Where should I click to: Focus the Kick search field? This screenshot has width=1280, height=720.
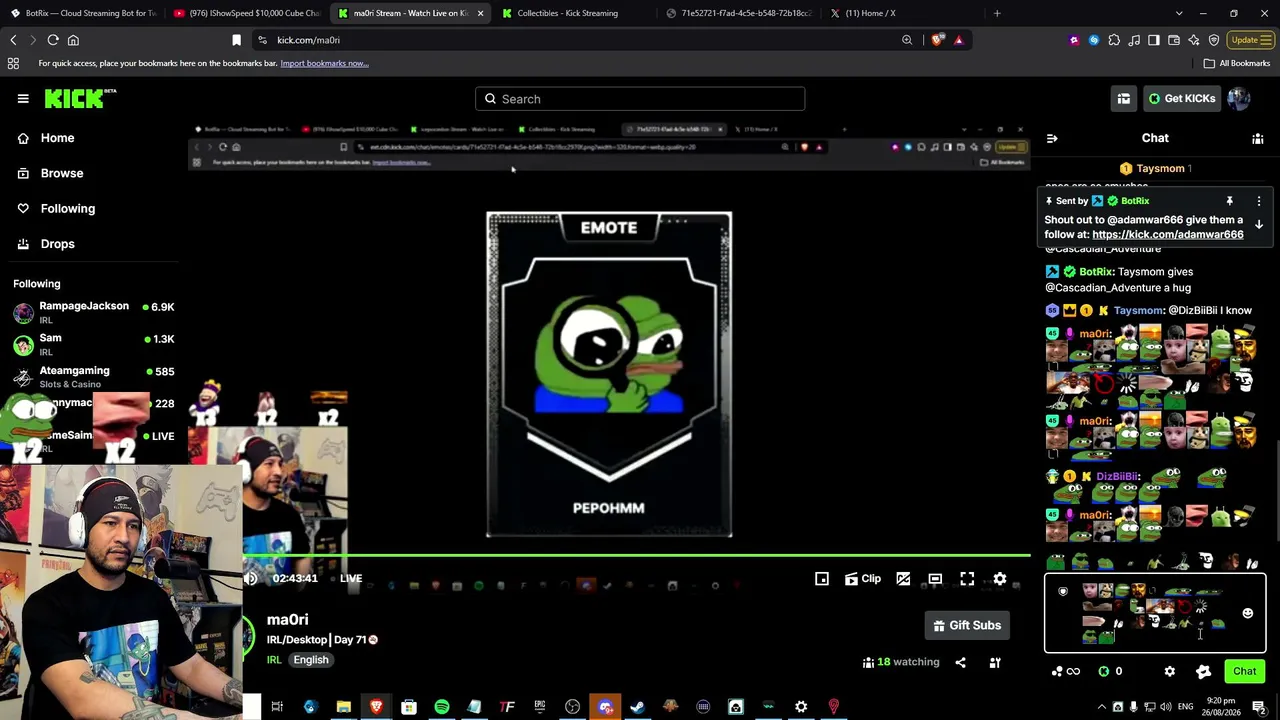(x=640, y=99)
